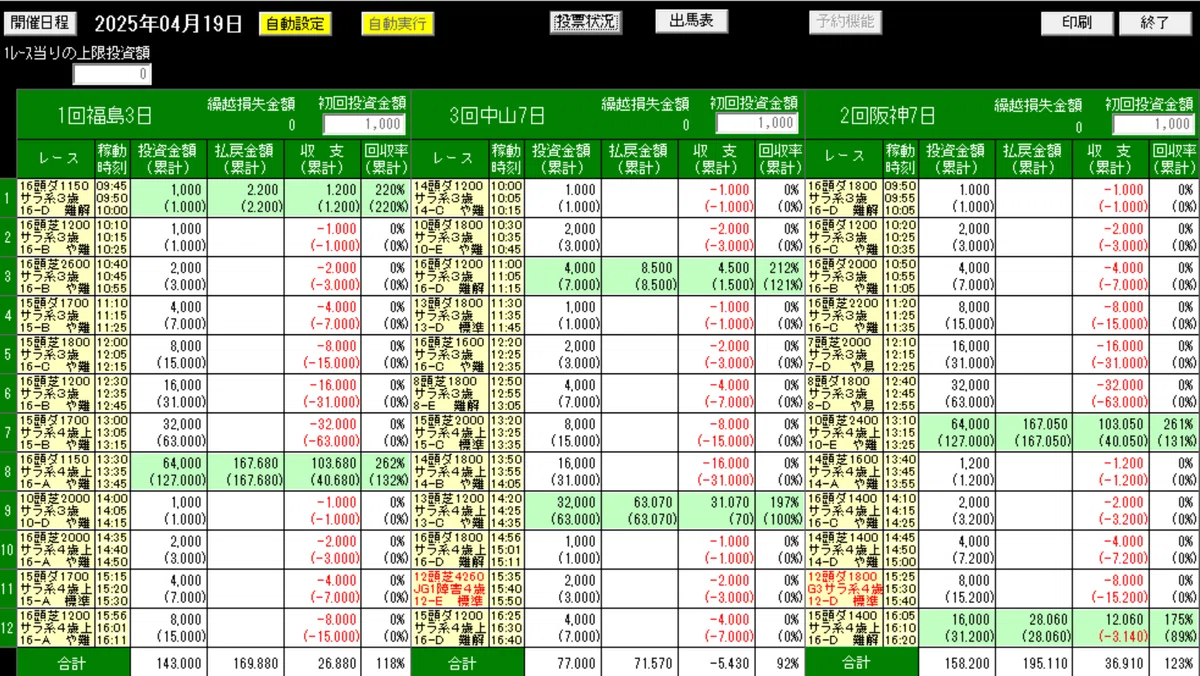Click Hanshin 回収率 column header
This screenshot has width=1200, height=676.
pyautogui.click(x=1174, y=159)
